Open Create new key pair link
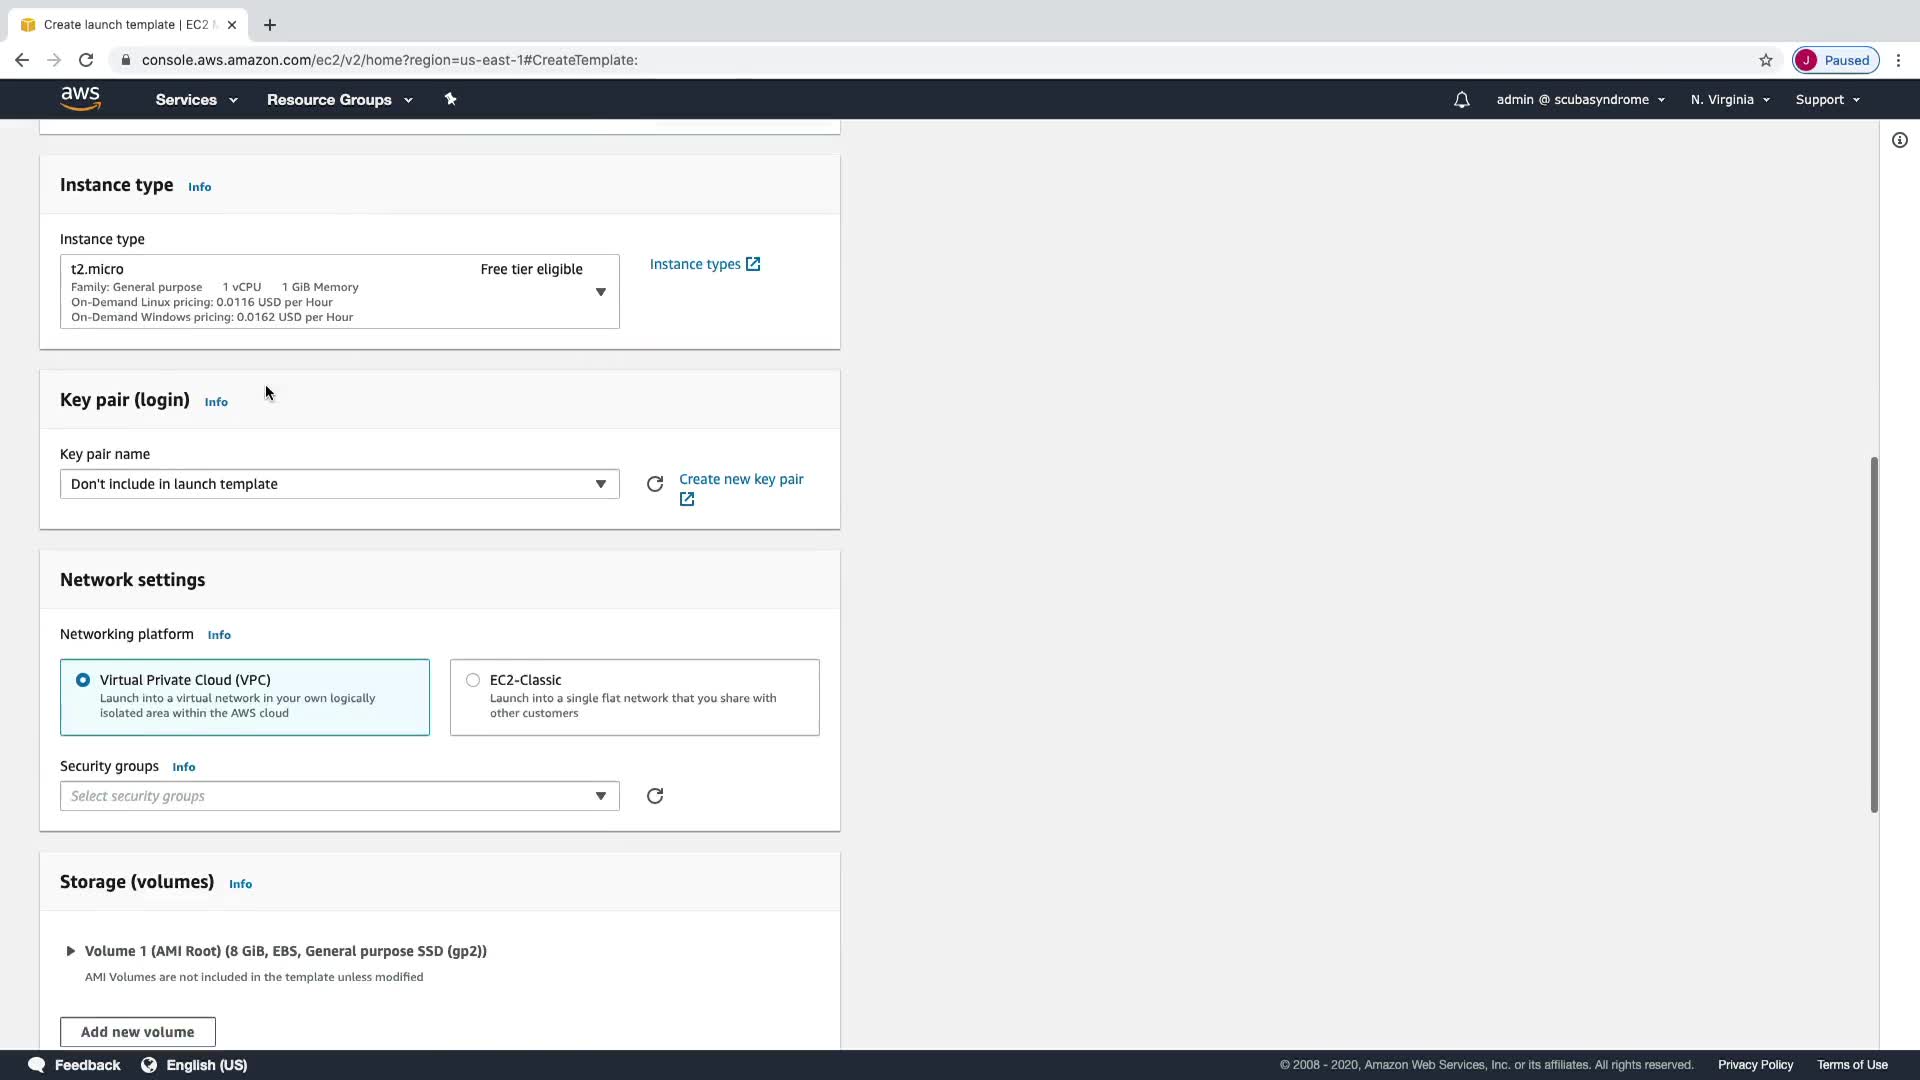This screenshot has height=1080, width=1920. (741, 480)
